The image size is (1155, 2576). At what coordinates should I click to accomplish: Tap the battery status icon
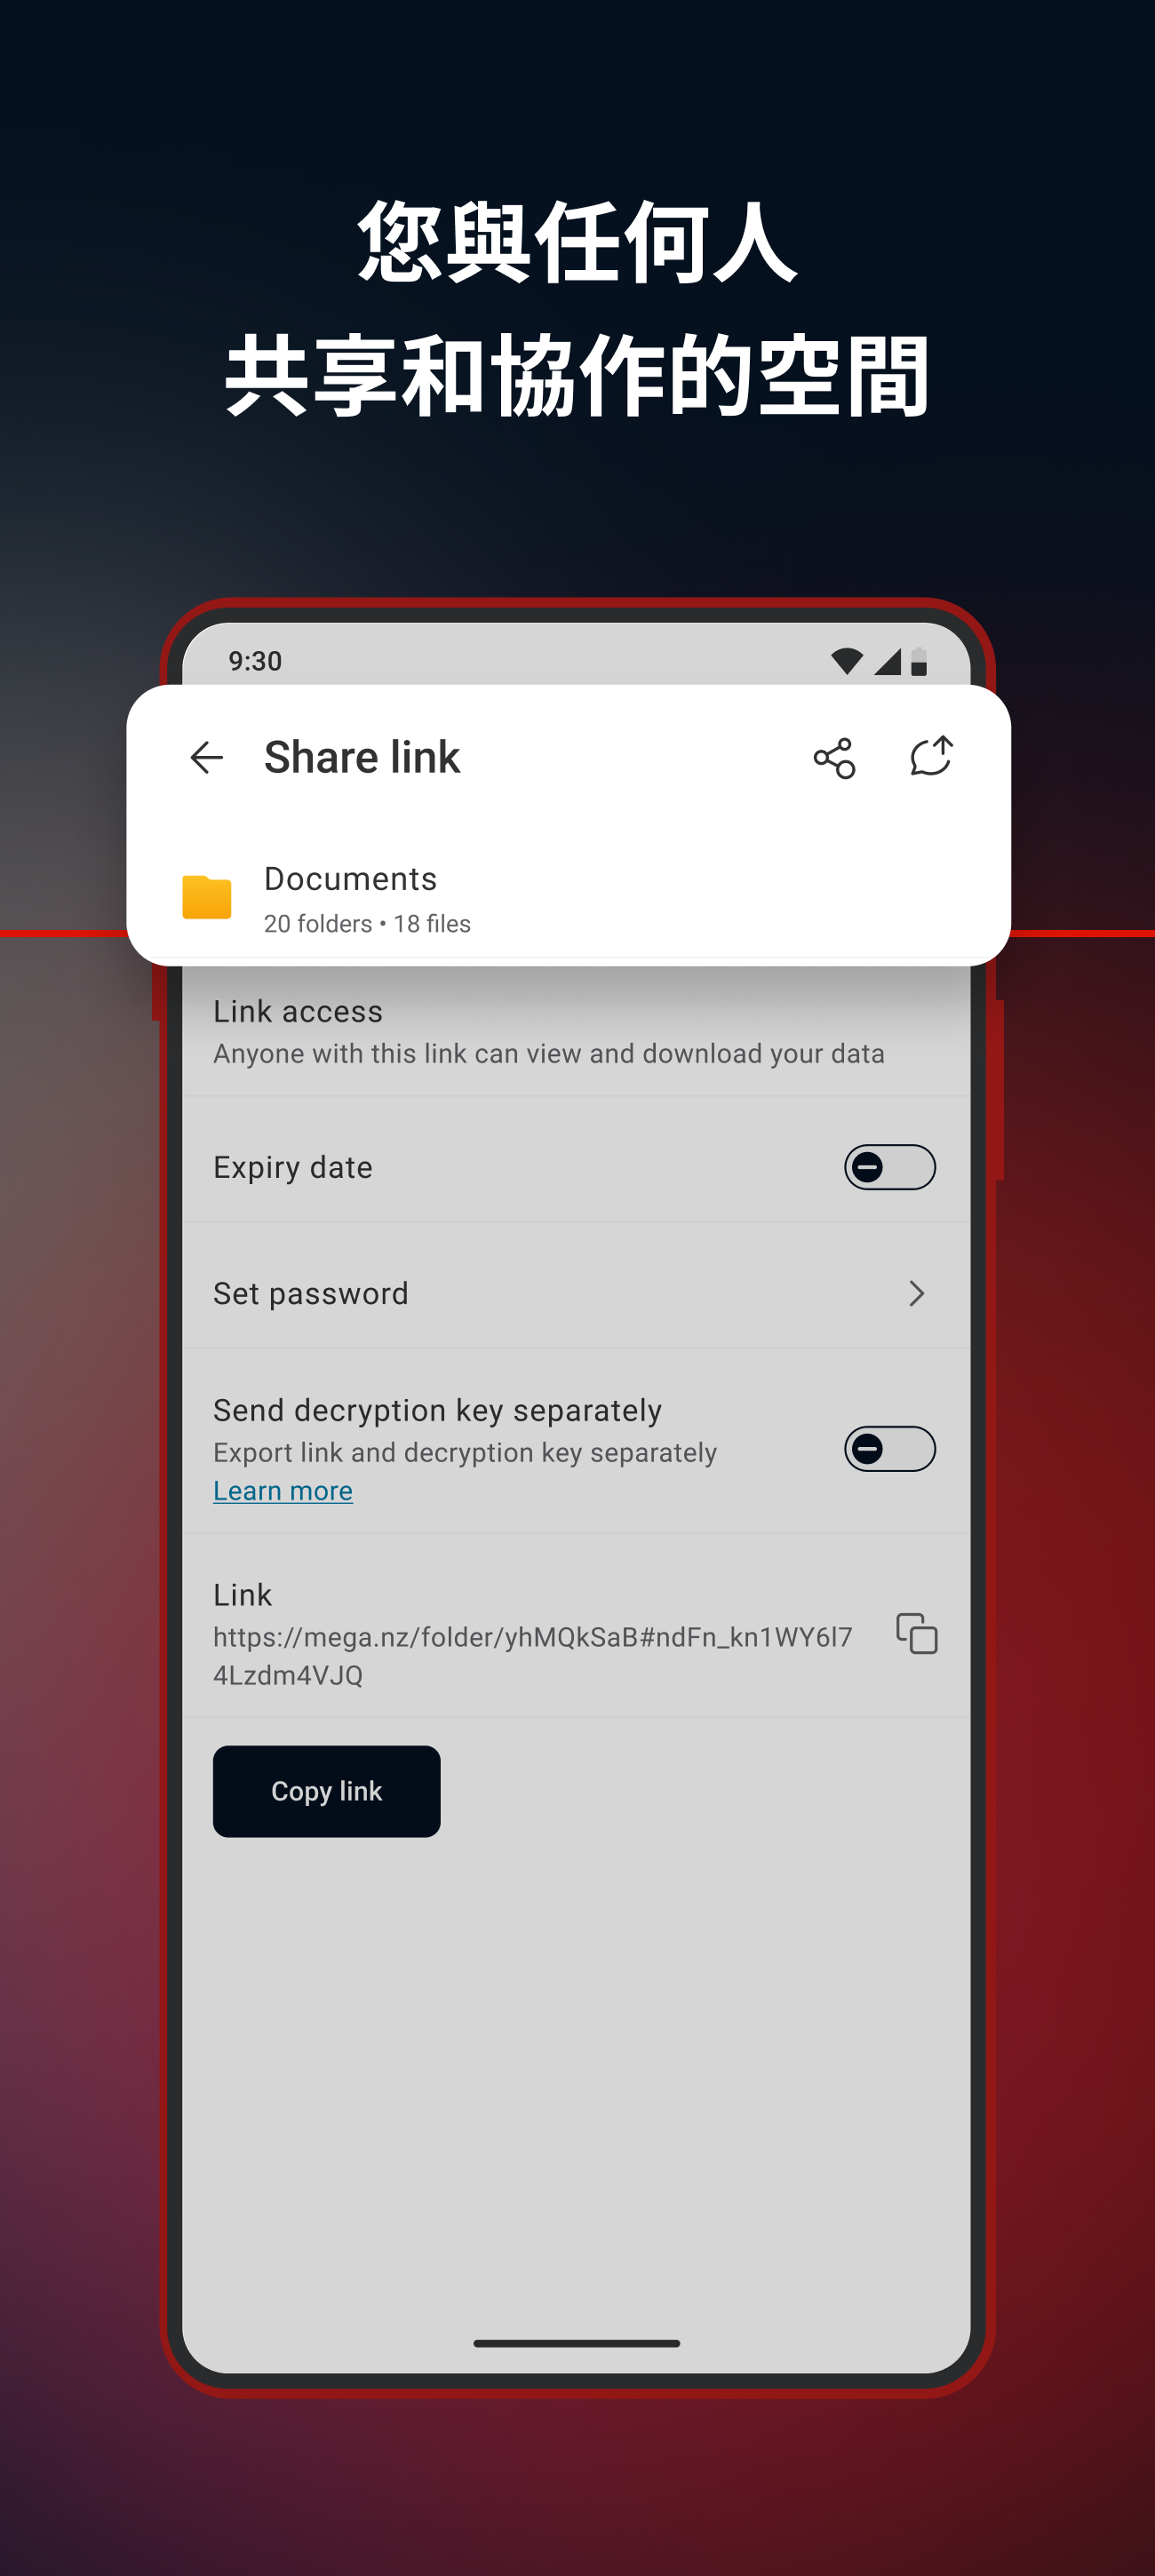pos(919,661)
